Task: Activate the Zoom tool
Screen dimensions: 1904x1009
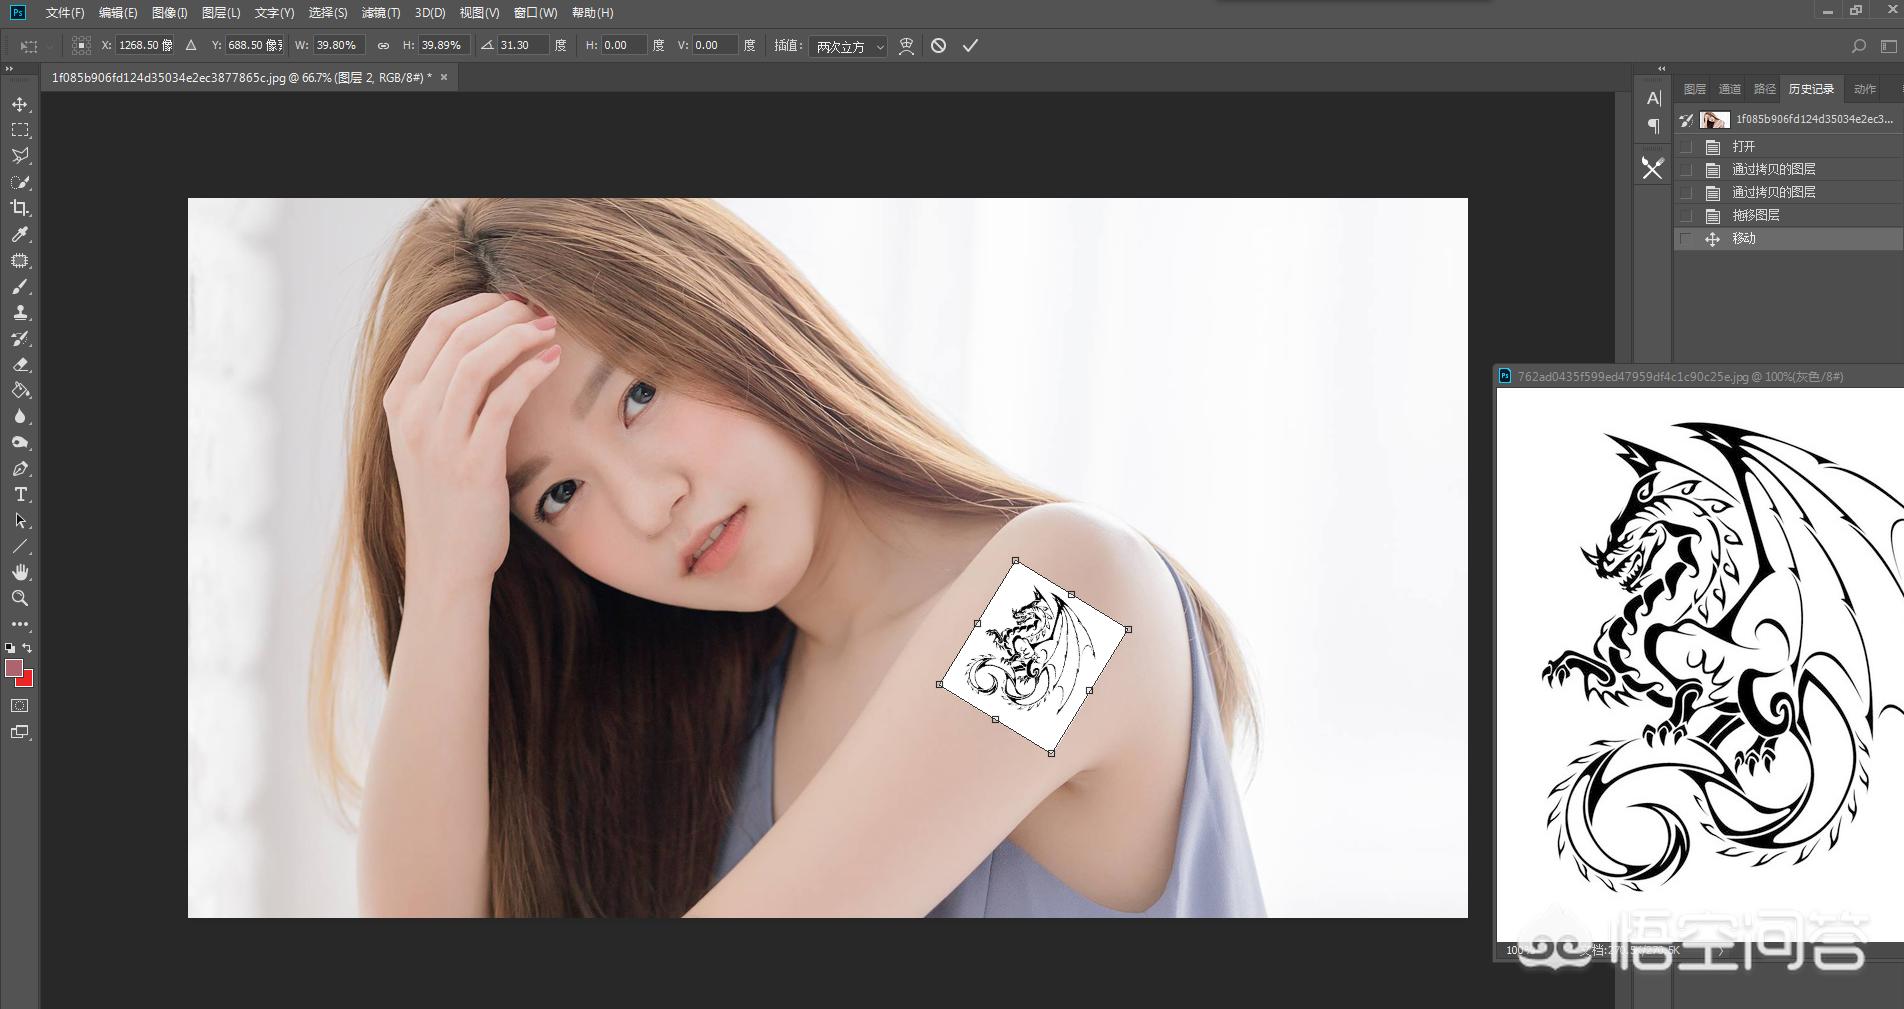Action: point(20,598)
